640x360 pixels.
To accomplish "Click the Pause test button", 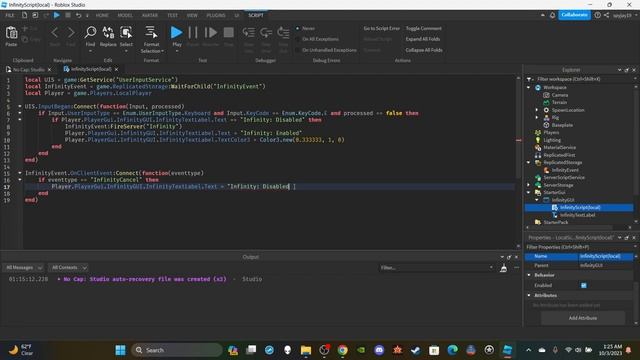I will tap(193, 32).
